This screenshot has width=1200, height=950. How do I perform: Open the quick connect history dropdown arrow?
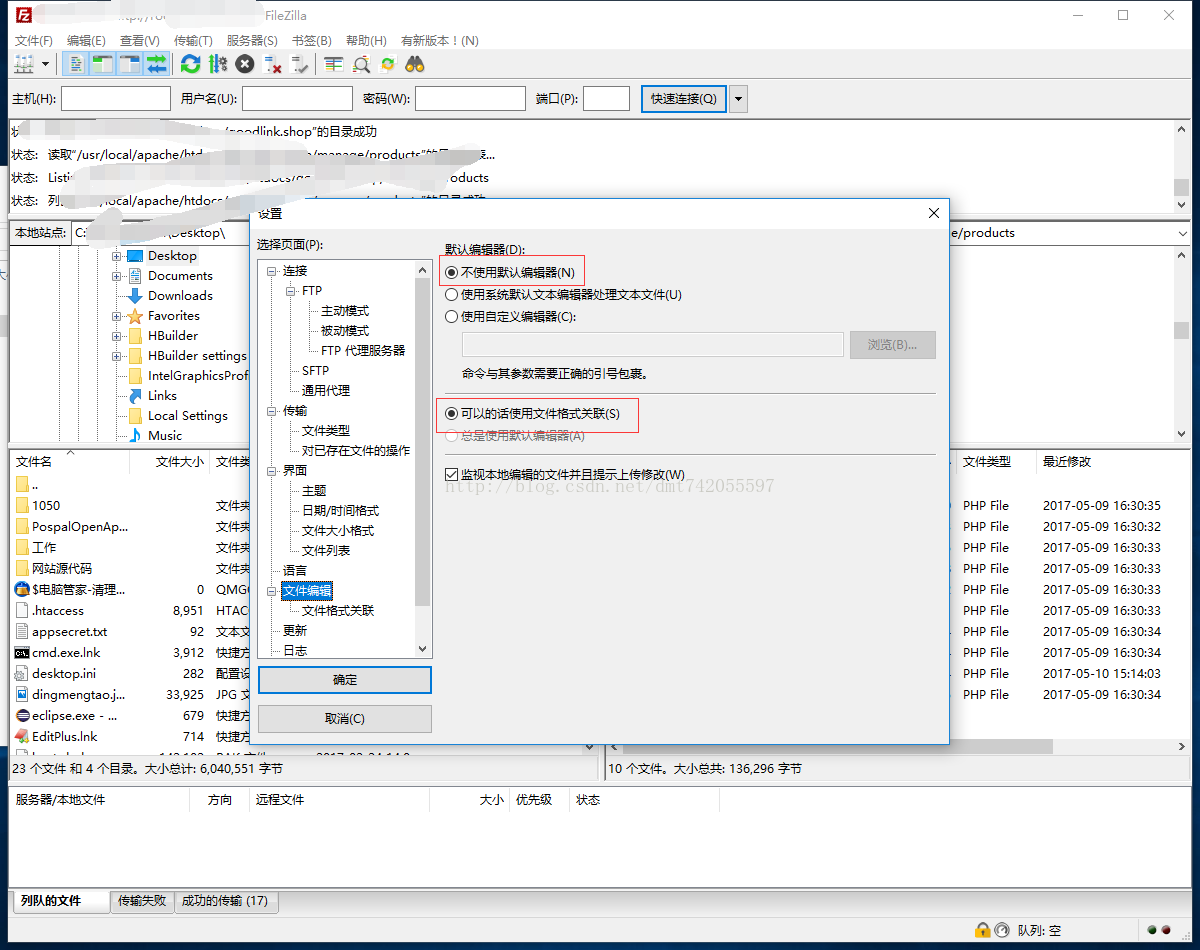(x=738, y=99)
